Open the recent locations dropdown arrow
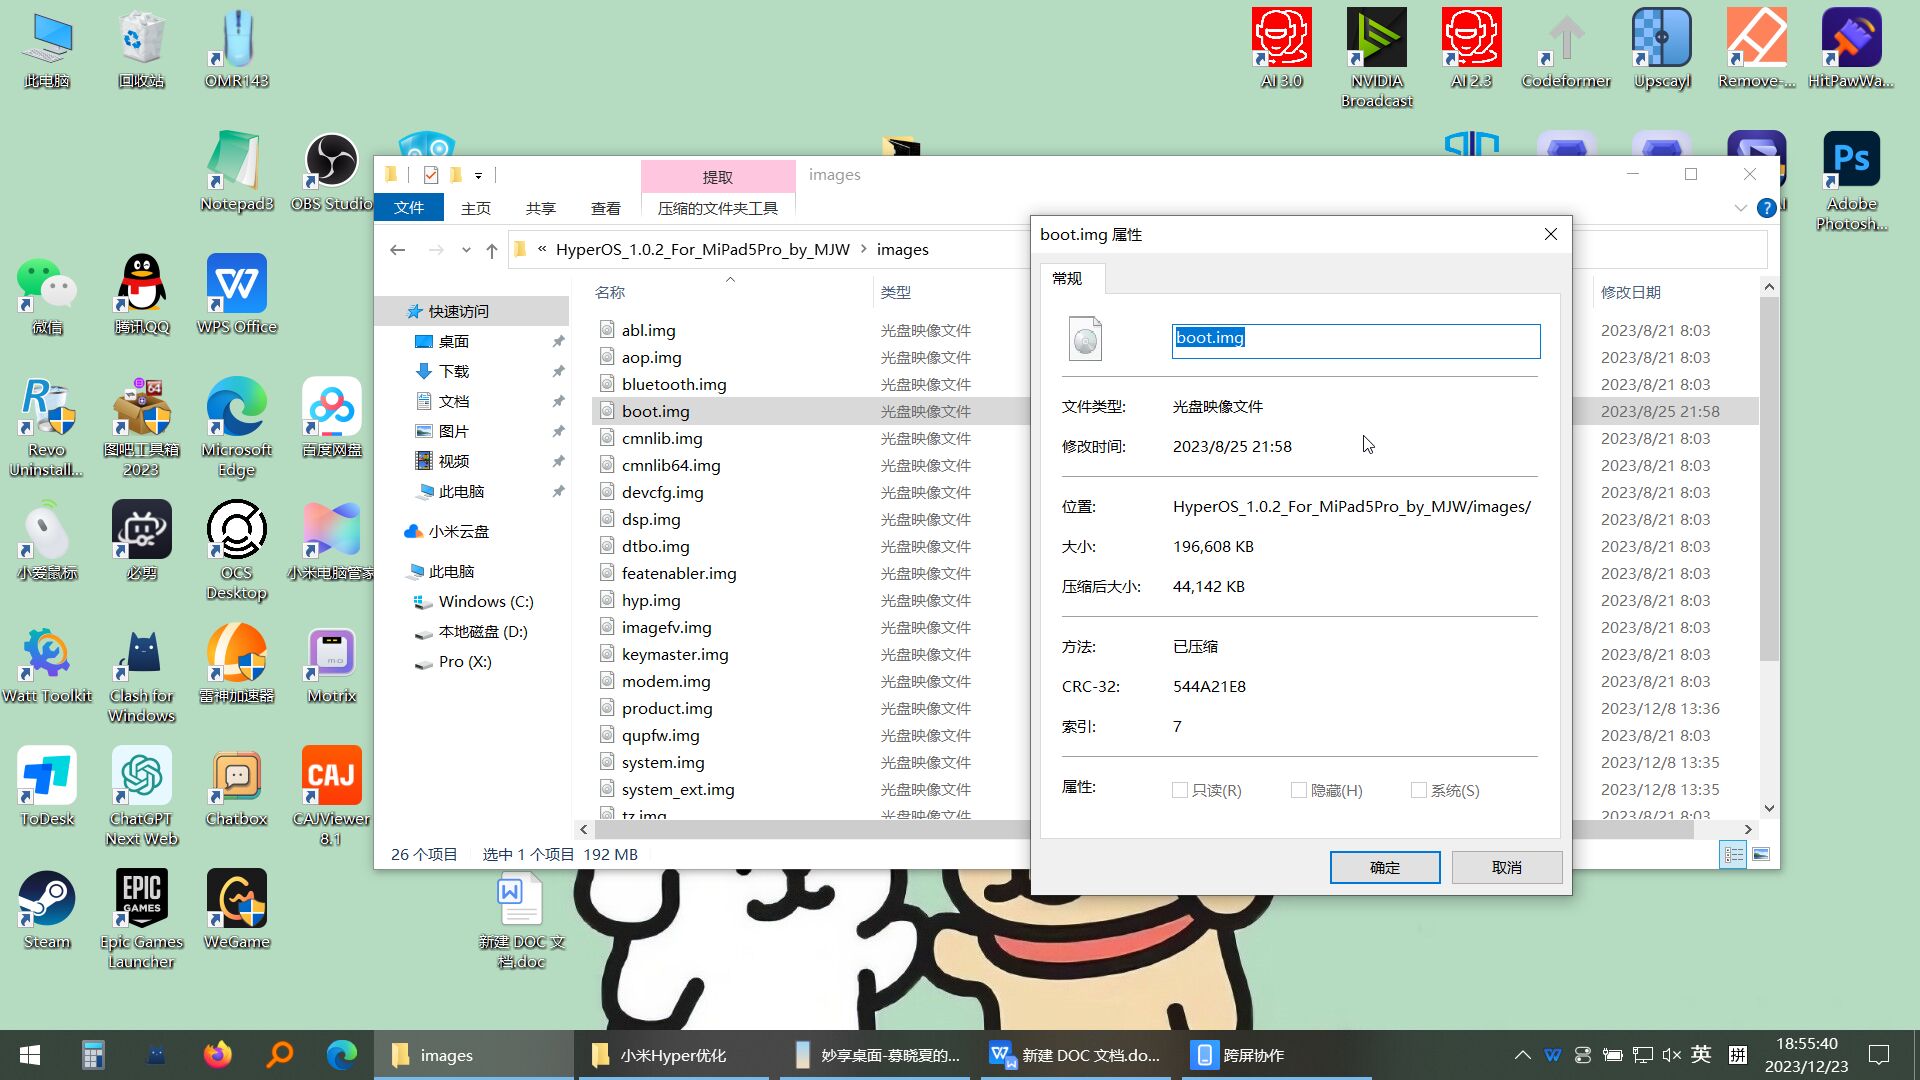The height and width of the screenshot is (1080, 1920). click(x=466, y=250)
